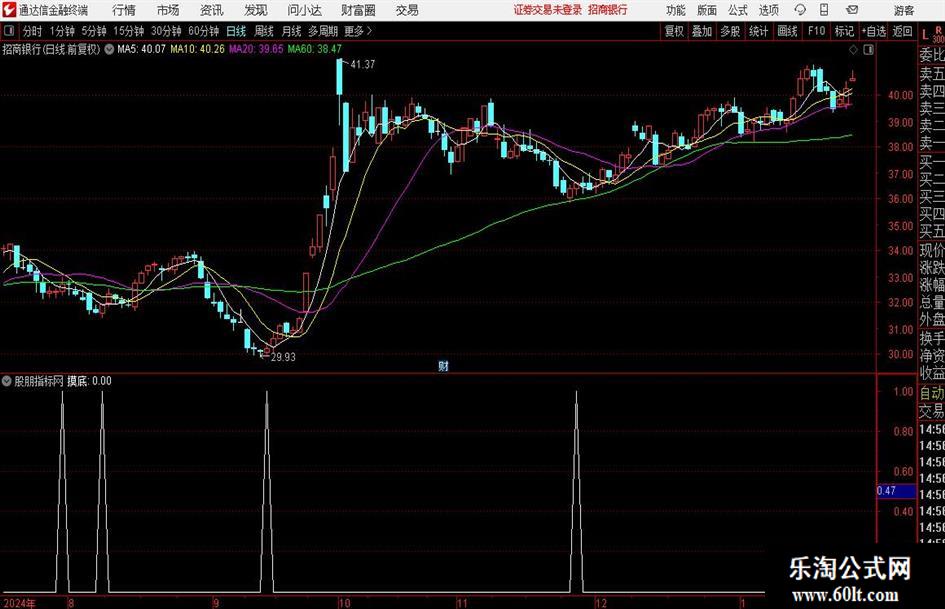Switch to 1分钟 period tab
945x609 pixels.
coord(62,31)
